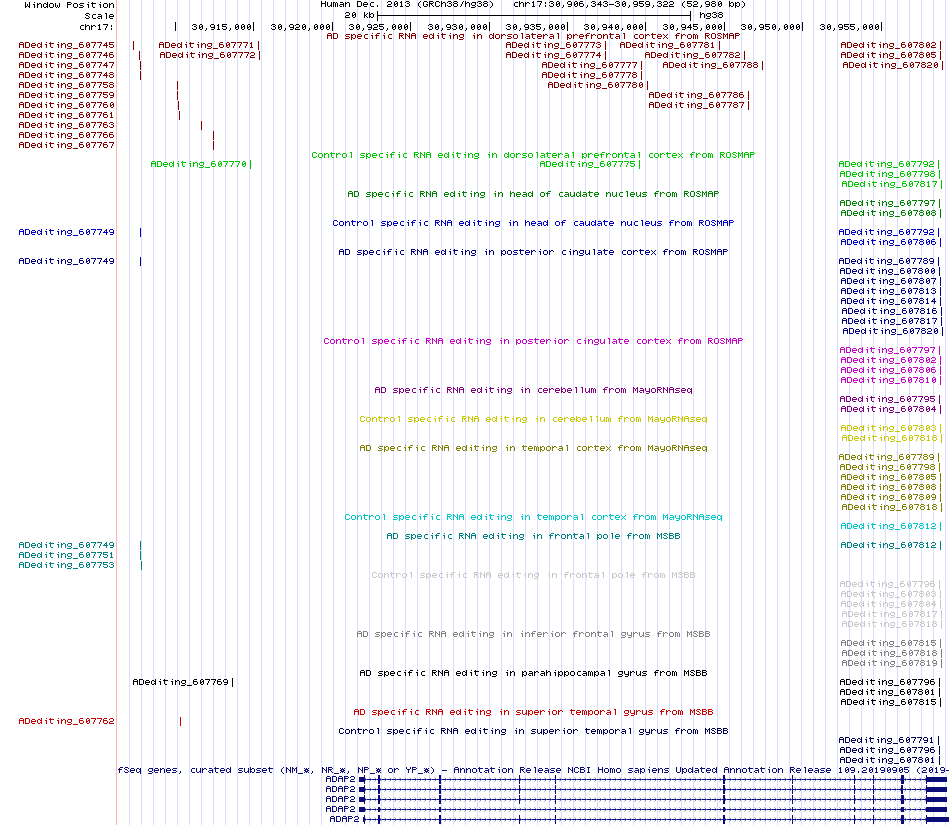950x825 pixels.
Task: Open the ADediting_607777 editing site
Action: (x=592, y=65)
